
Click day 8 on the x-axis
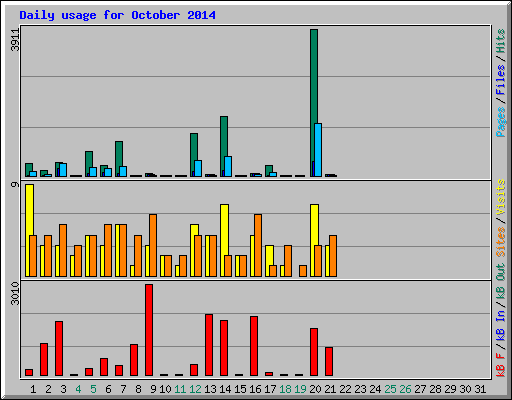click(x=138, y=389)
